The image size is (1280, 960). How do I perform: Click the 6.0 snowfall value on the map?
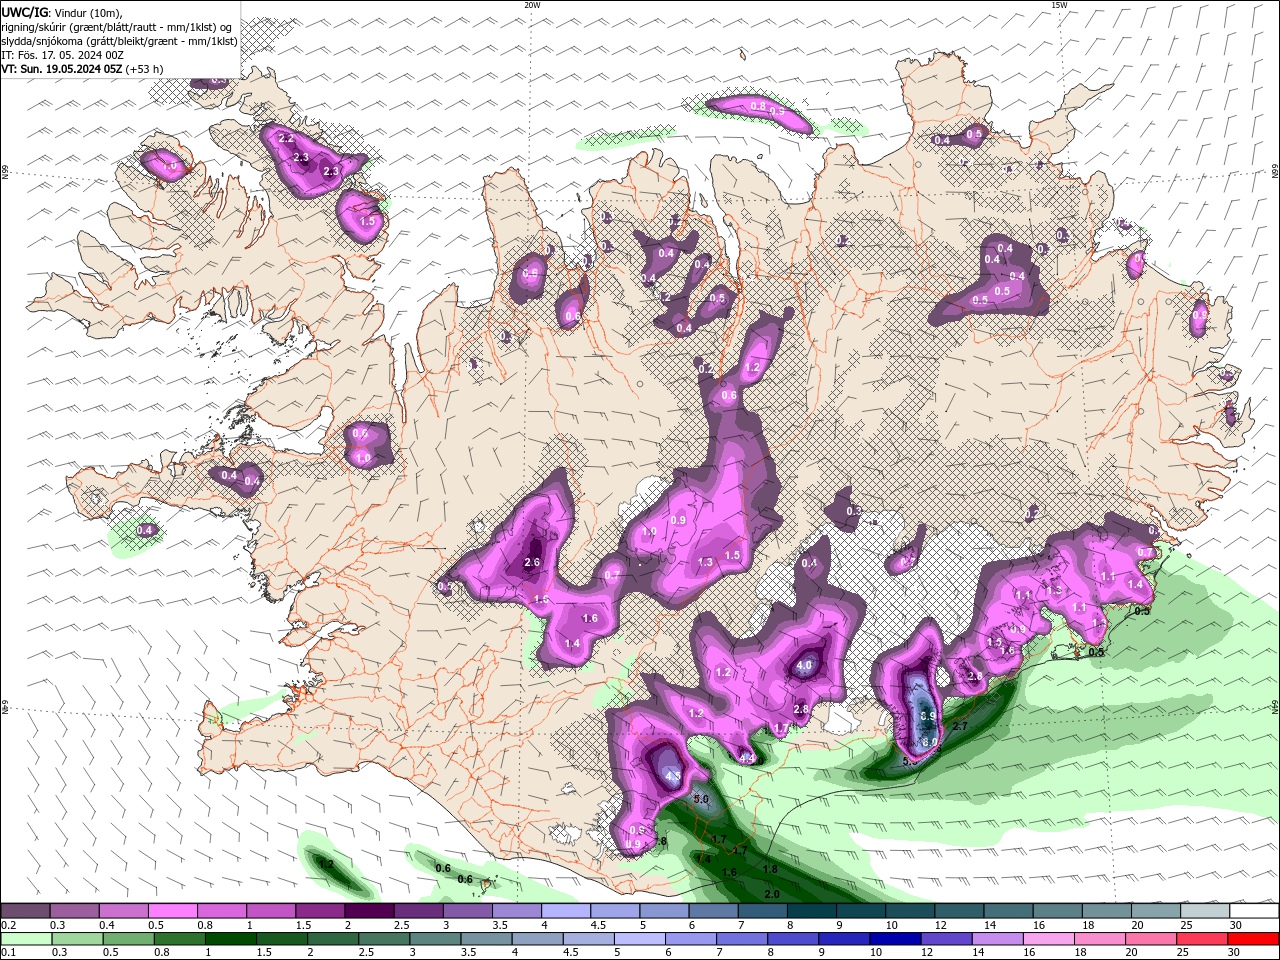(x=929, y=742)
